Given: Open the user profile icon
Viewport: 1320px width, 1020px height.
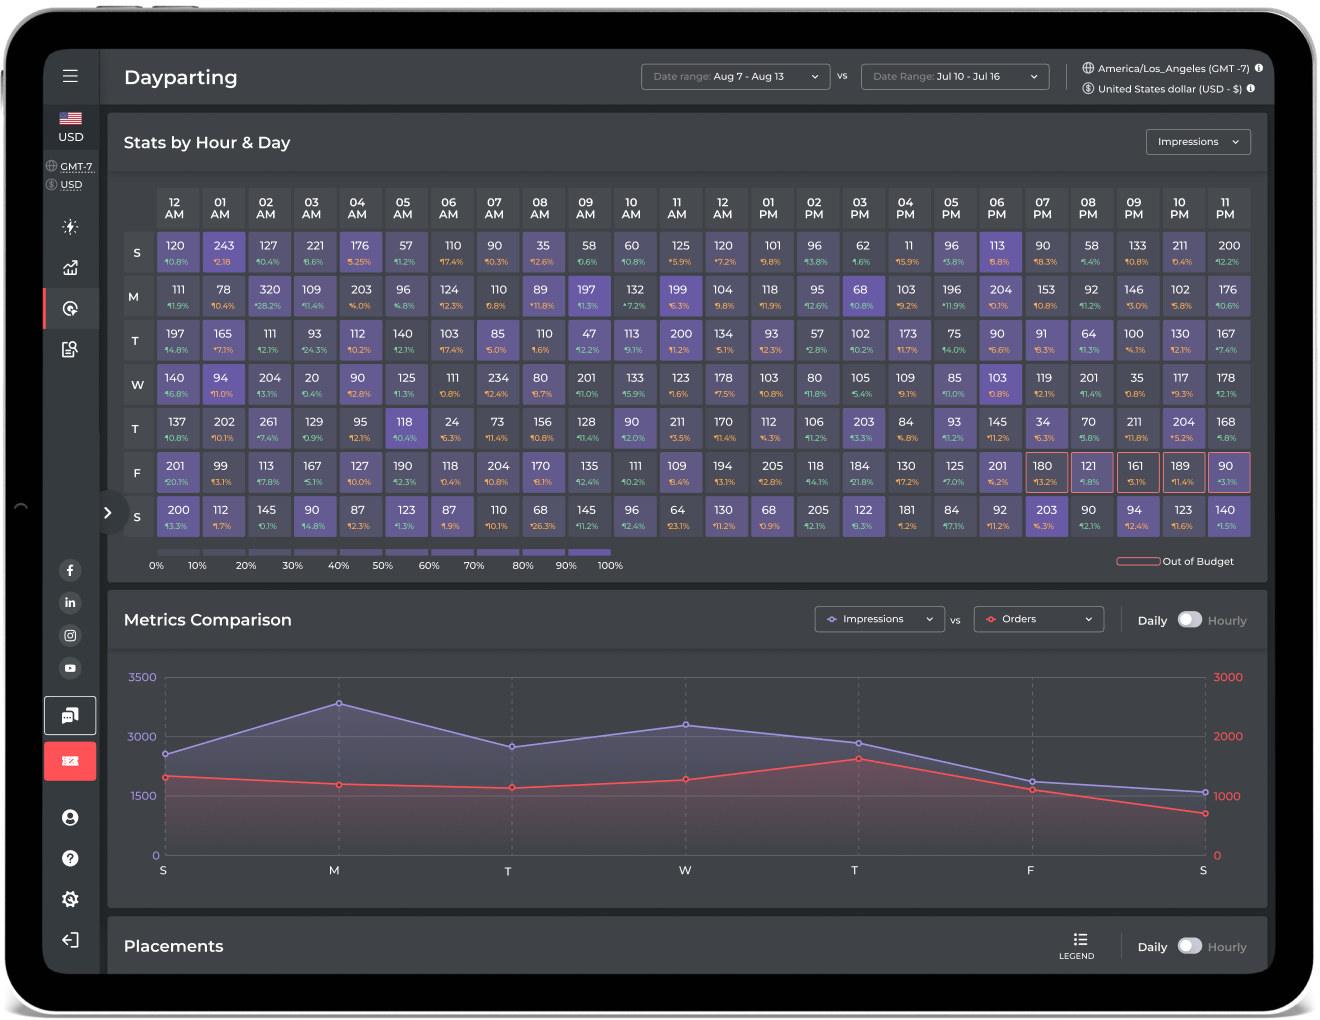Looking at the screenshot, I should click(x=70, y=818).
